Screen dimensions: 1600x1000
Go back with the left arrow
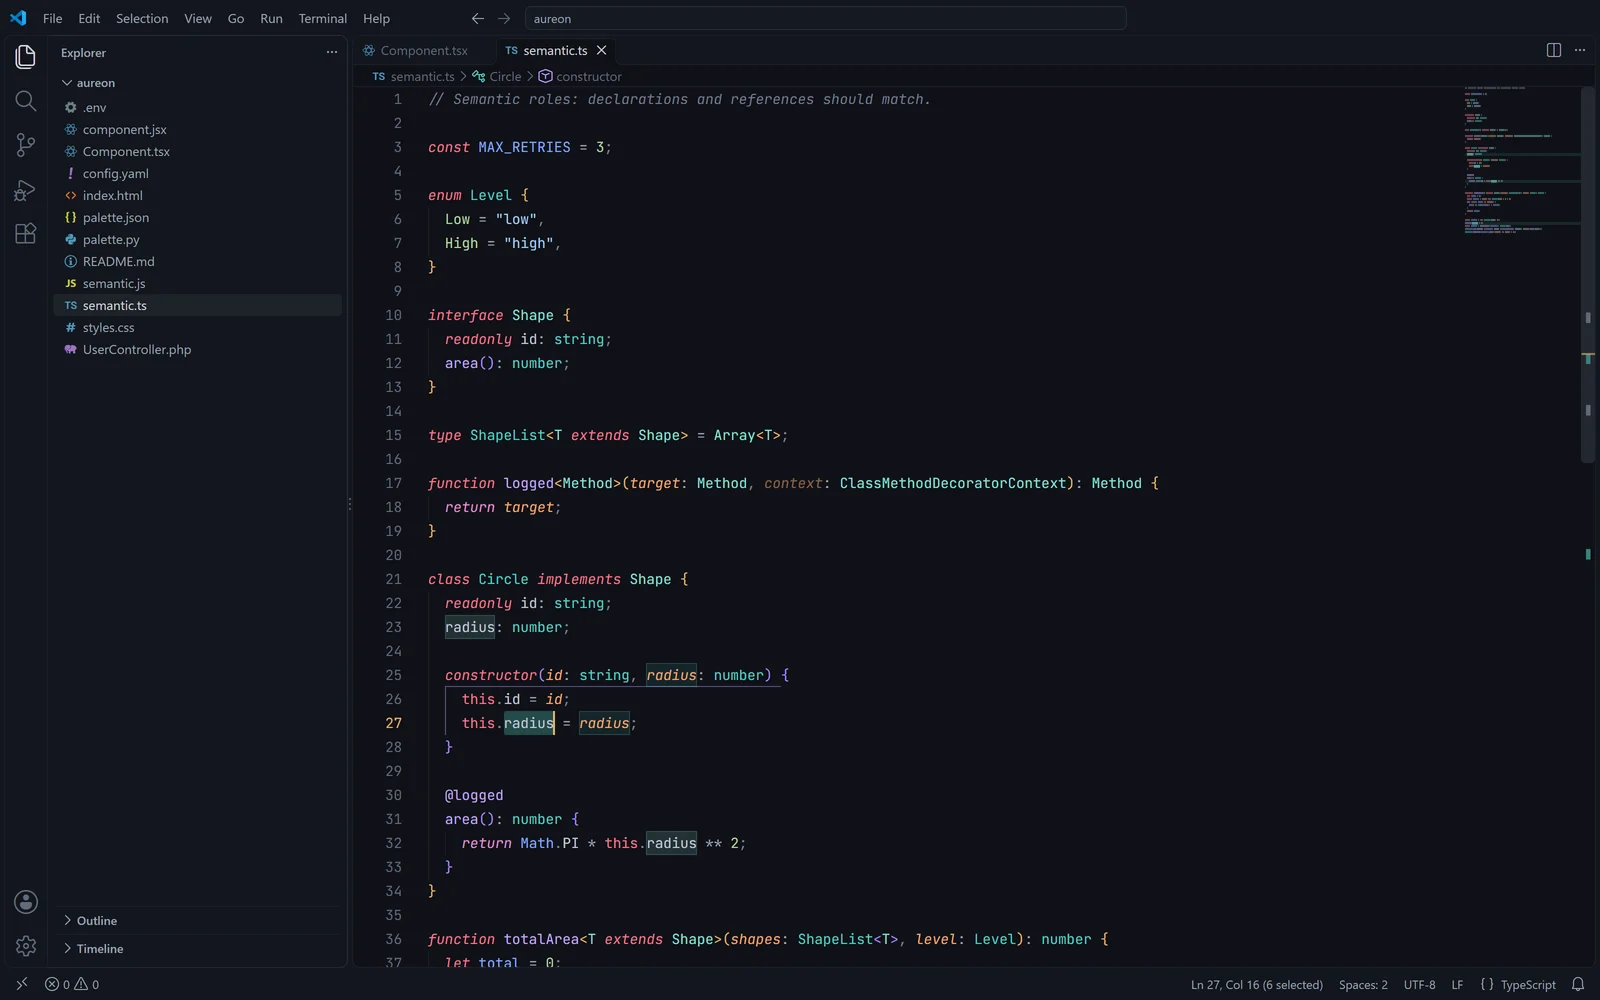478,18
